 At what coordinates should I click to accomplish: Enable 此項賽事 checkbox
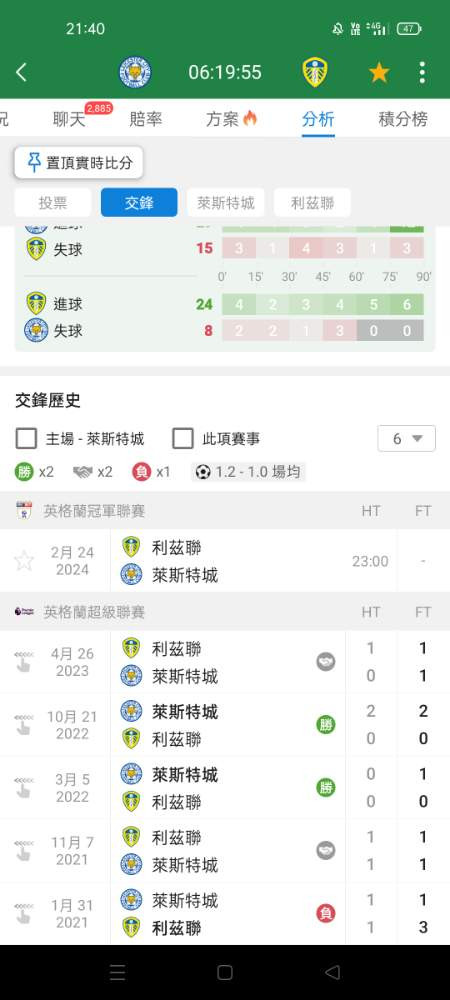pyautogui.click(x=183, y=439)
